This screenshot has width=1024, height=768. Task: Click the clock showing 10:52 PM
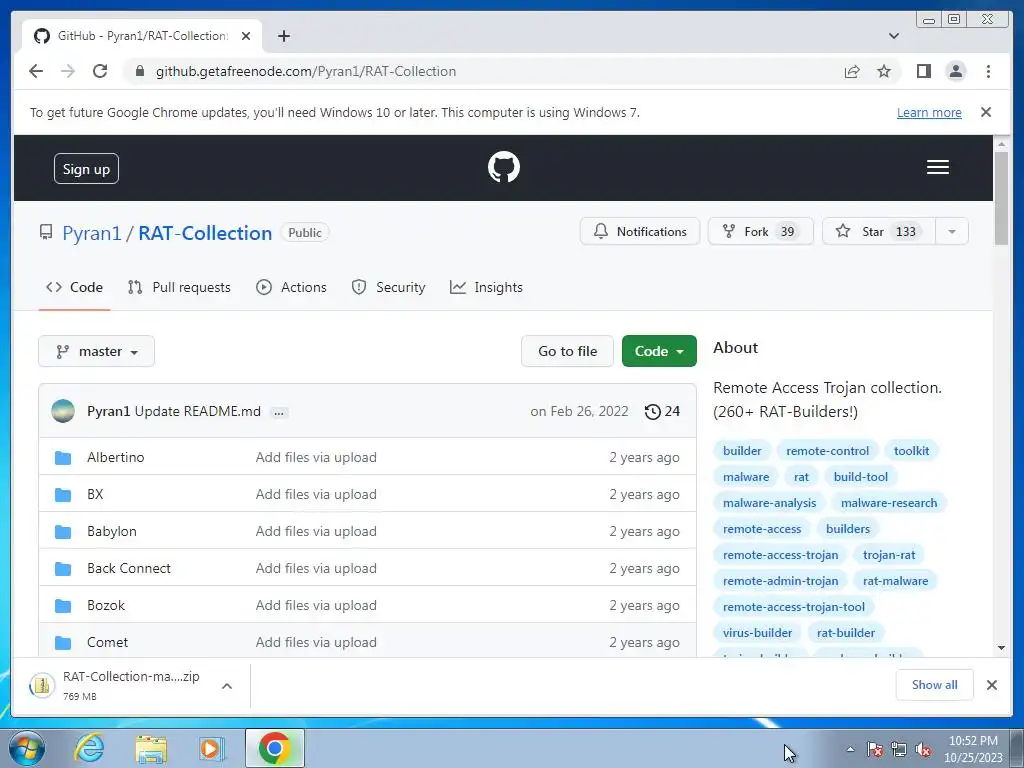click(x=973, y=741)
